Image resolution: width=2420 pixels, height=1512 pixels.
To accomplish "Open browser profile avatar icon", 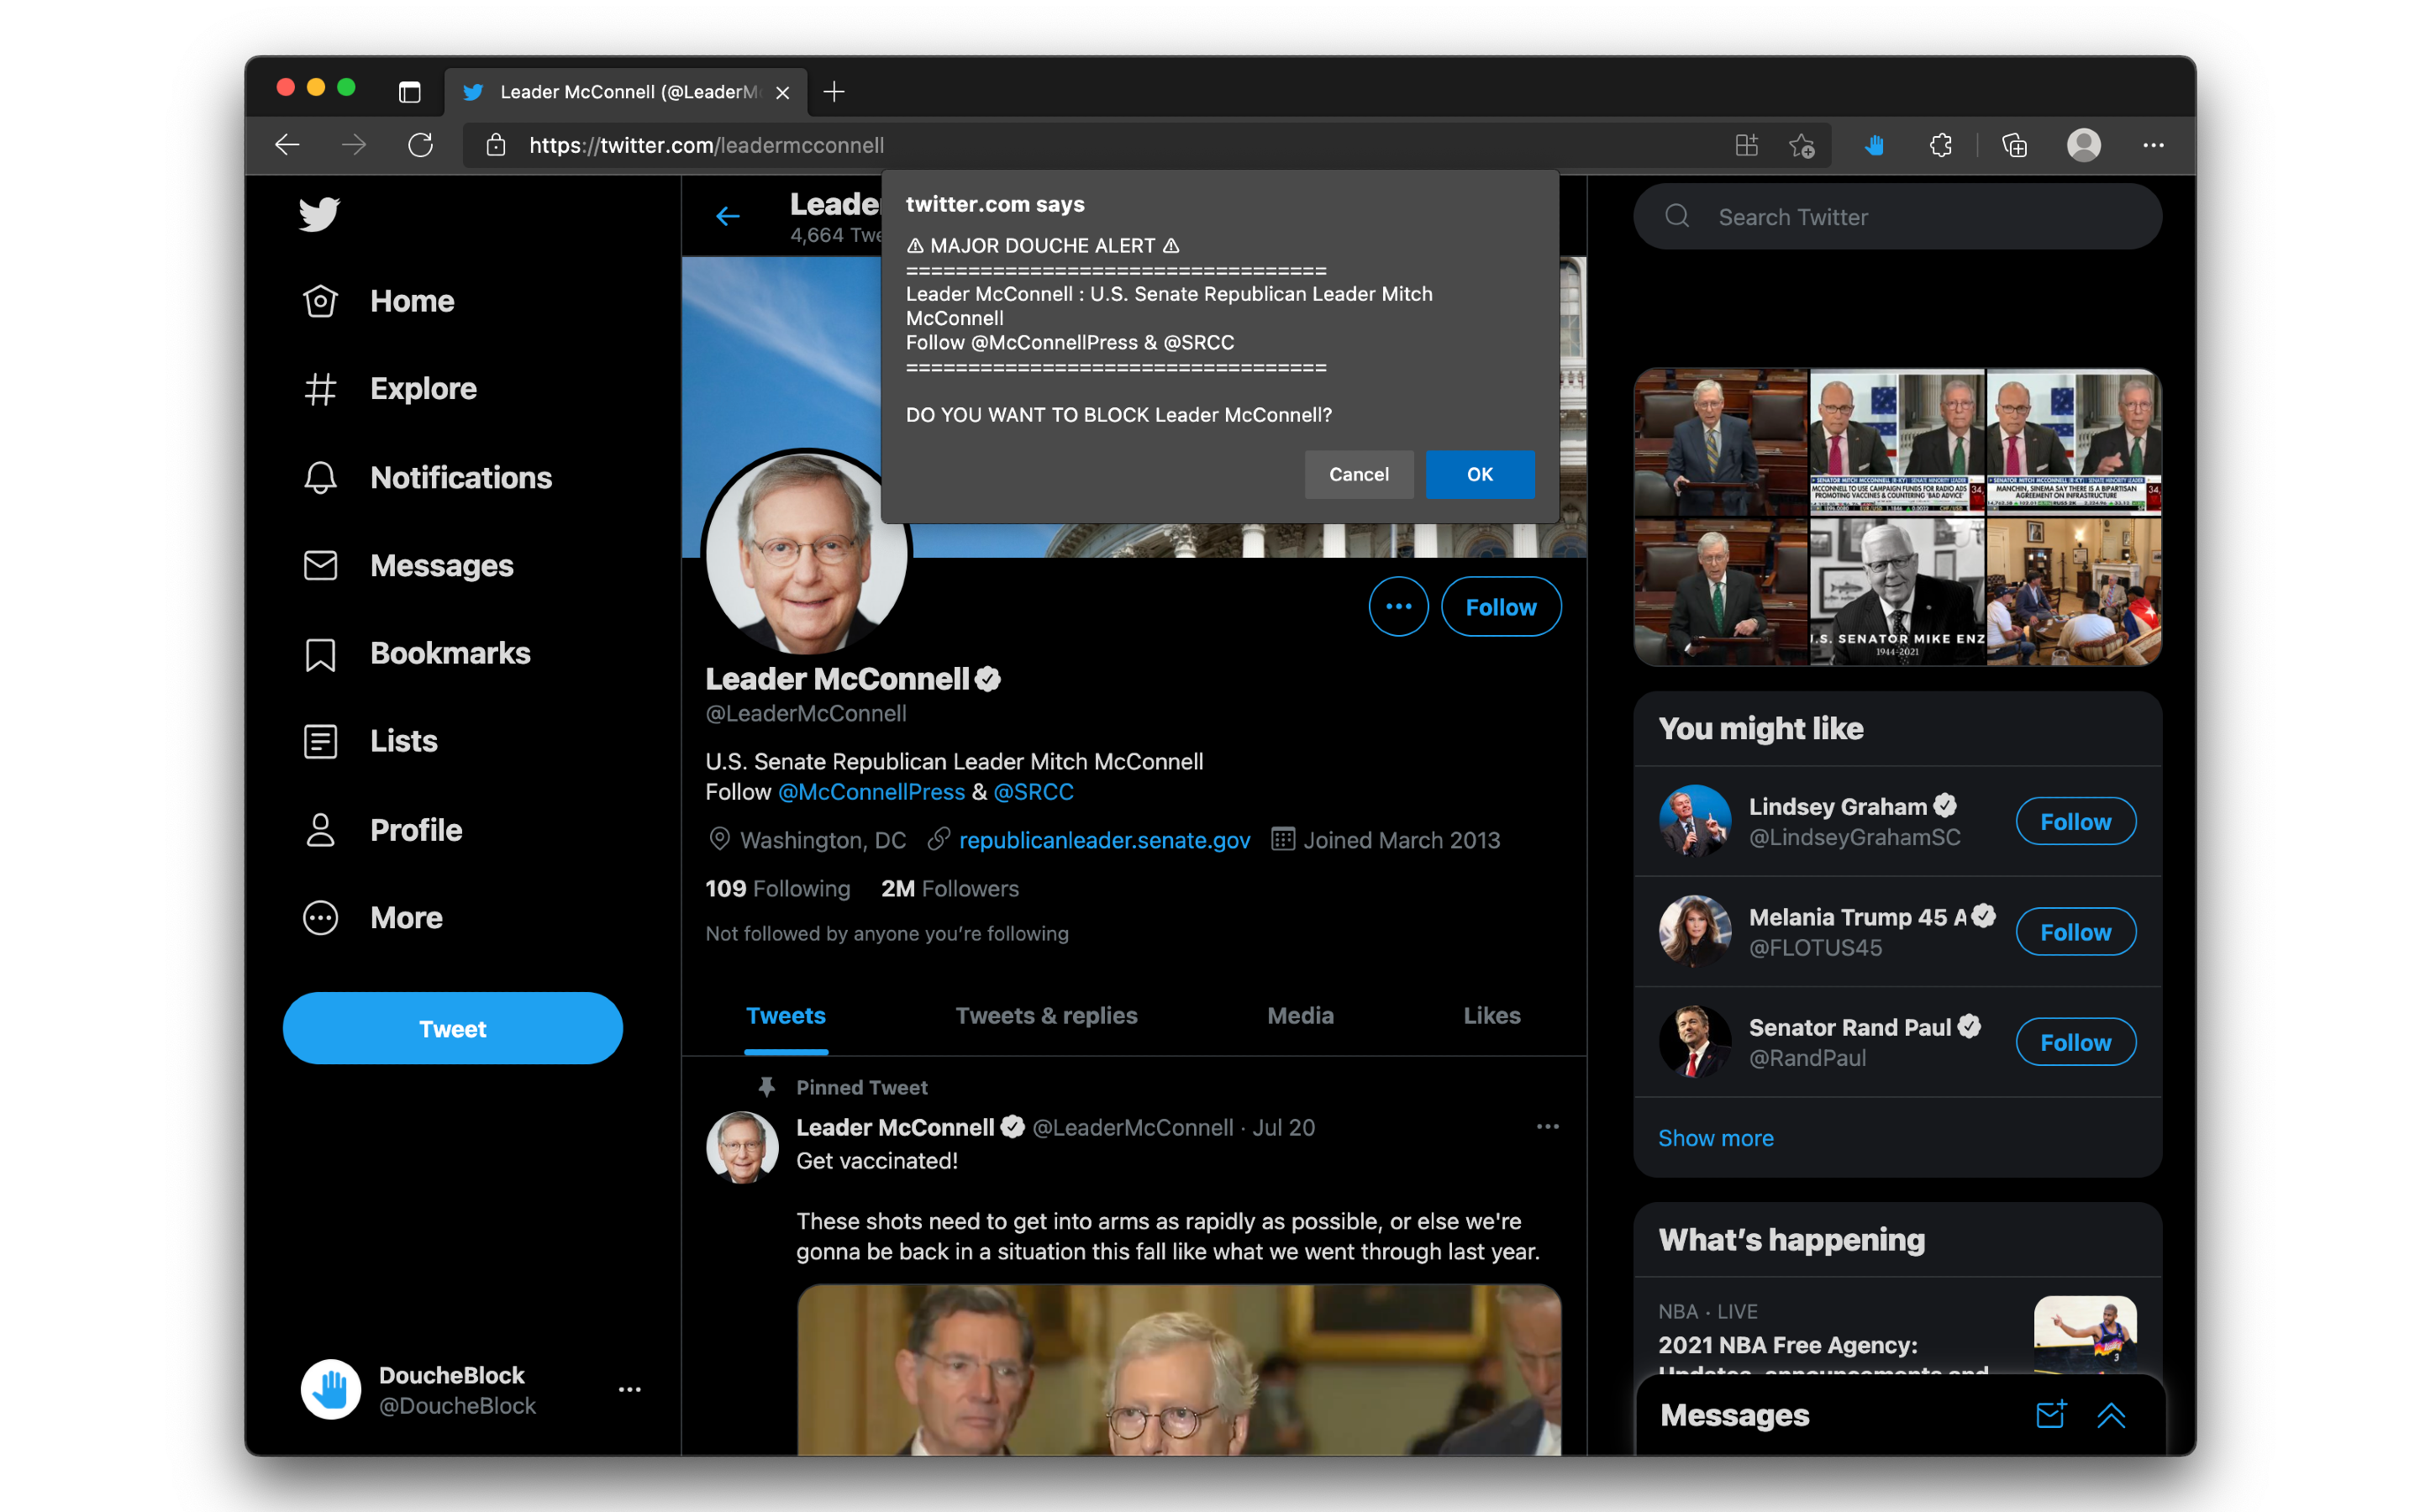I will 2083,146.
